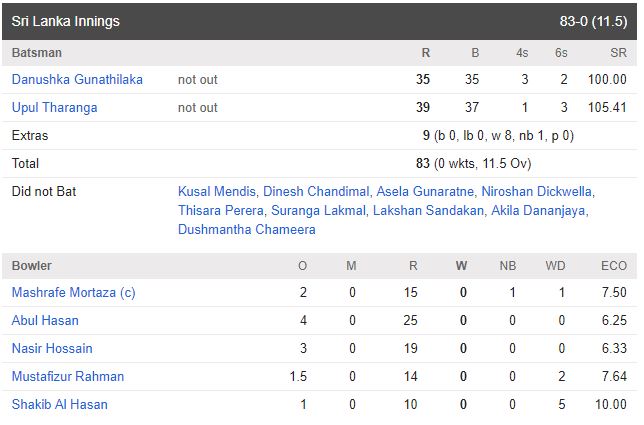Click the Sri Lanka Innings header bar
Image resolution: width=644 pixels, height=425 pixels.
coord(320,21)
